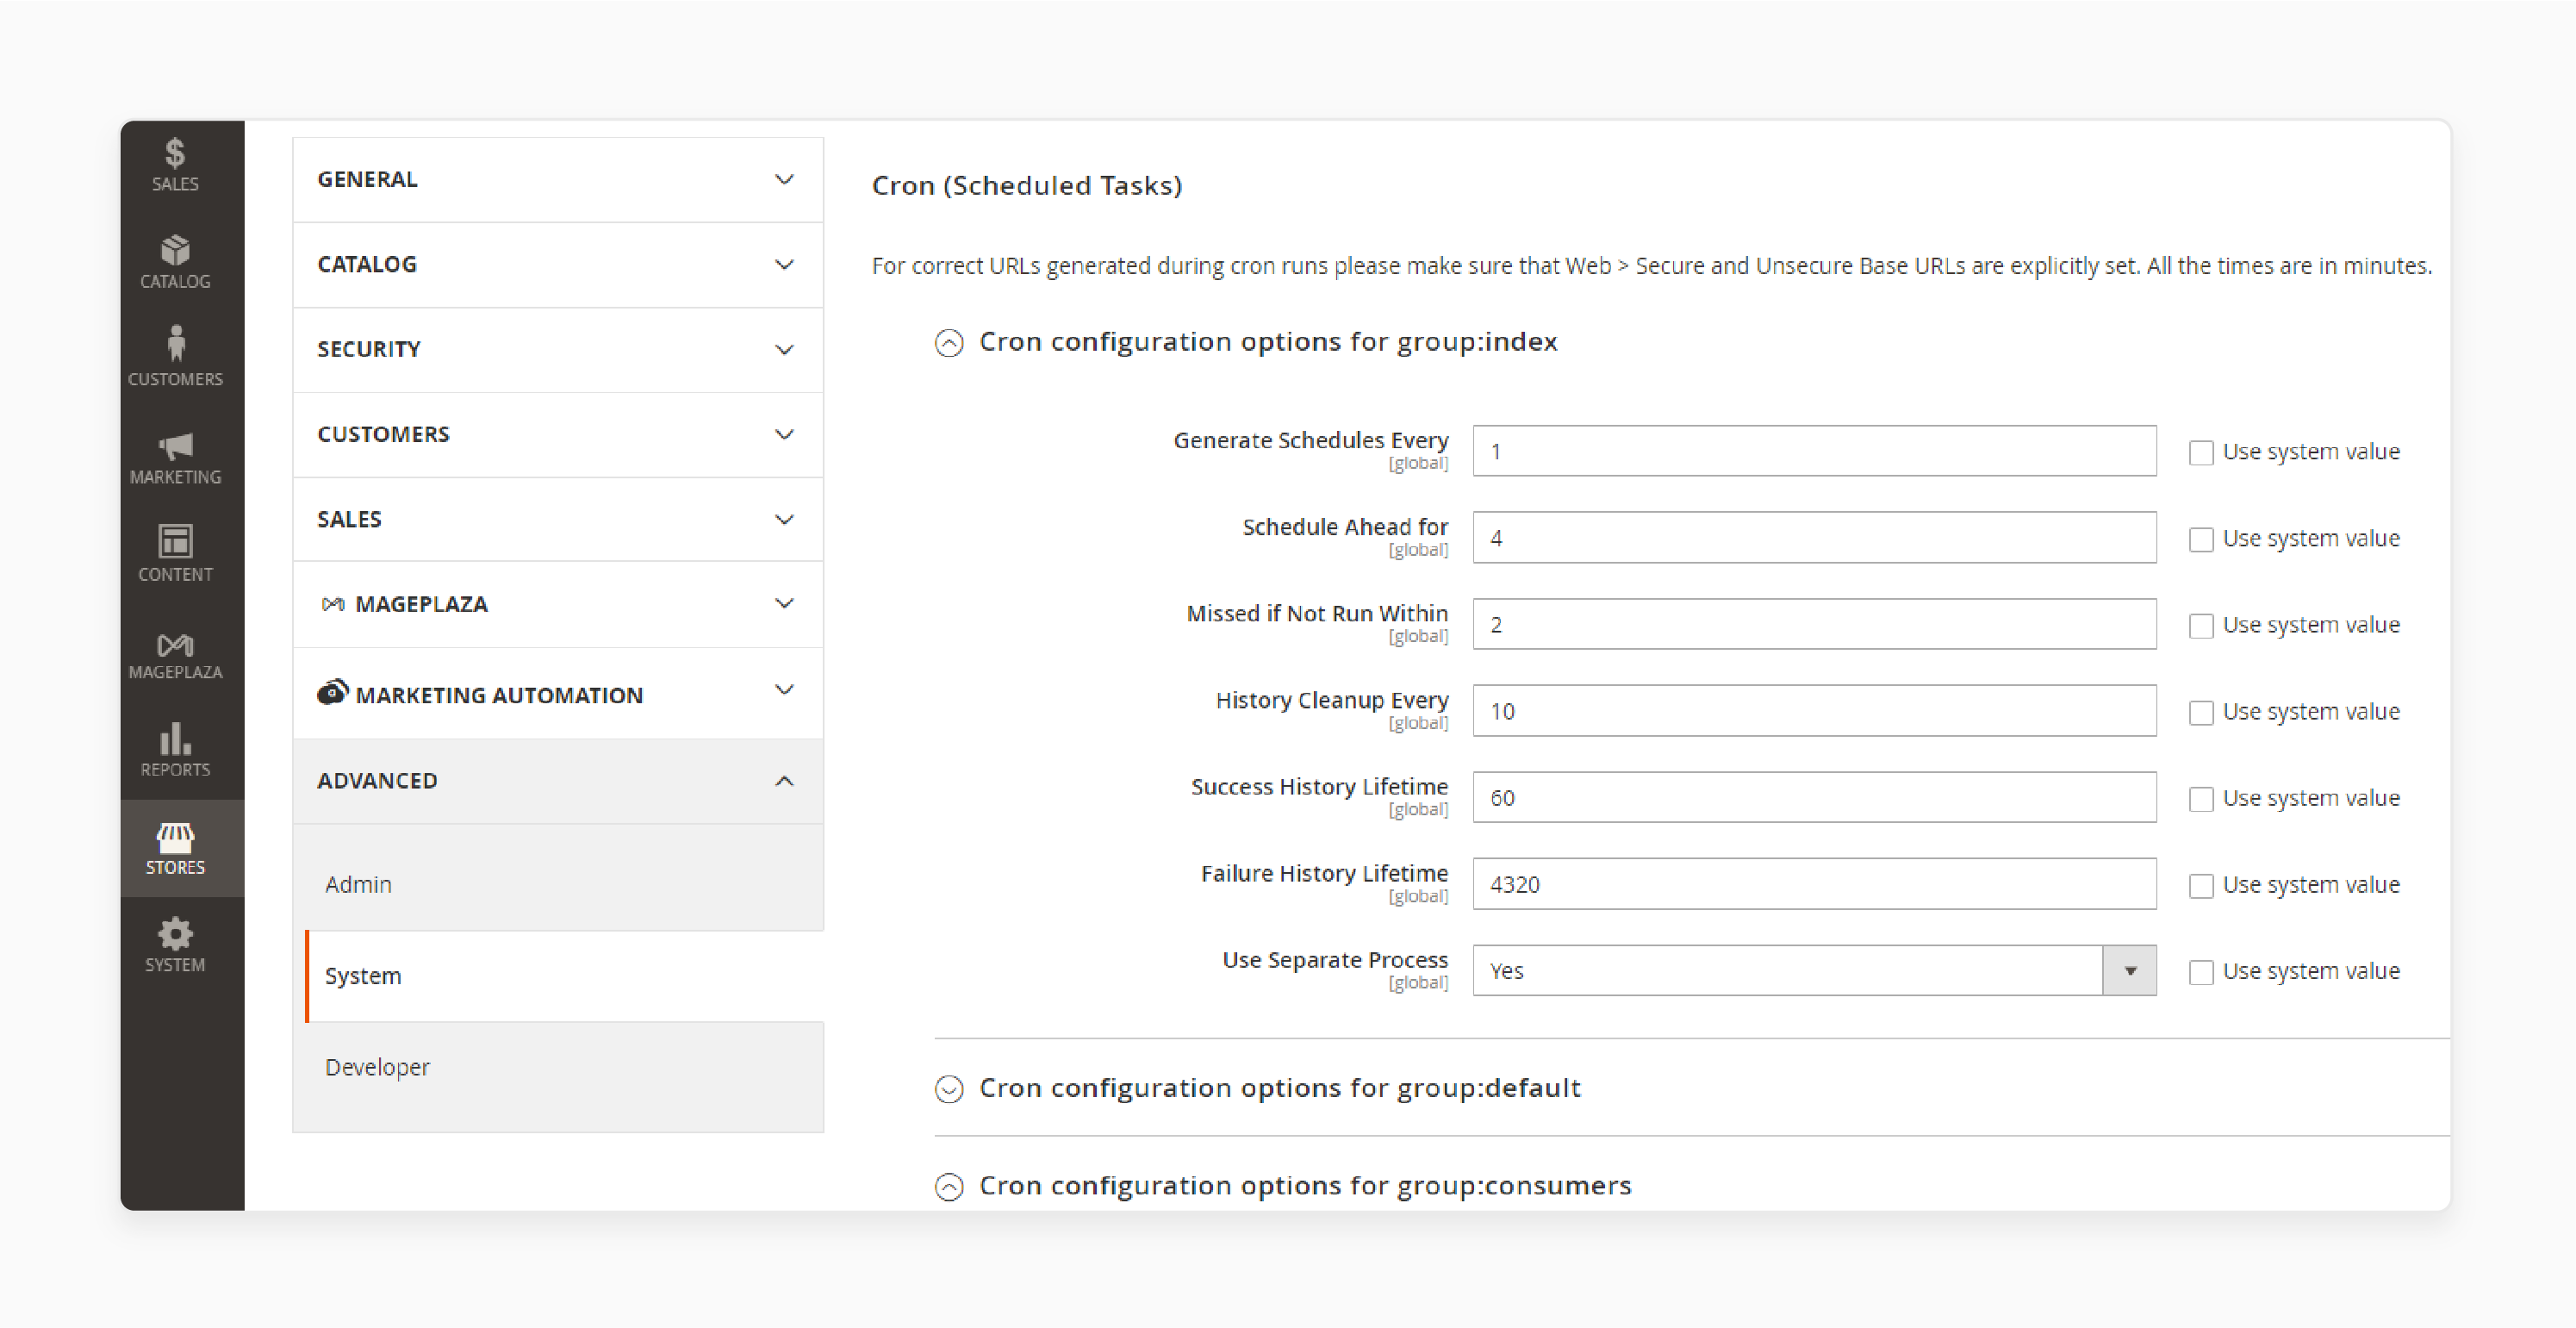Click Cron configuration options for group:consumers heading

[x=1305, y=1186]
